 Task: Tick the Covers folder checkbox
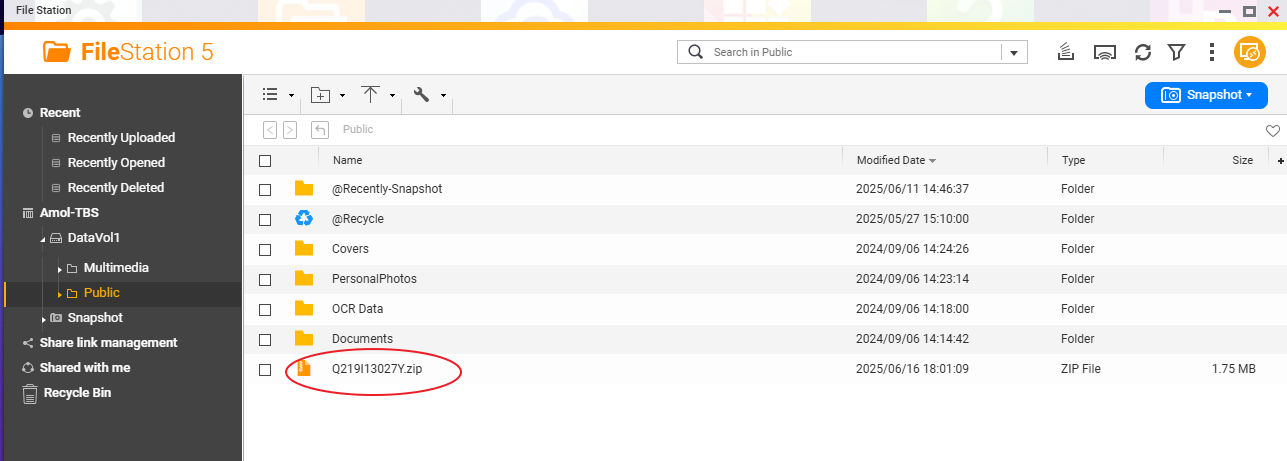pos(265,249)
